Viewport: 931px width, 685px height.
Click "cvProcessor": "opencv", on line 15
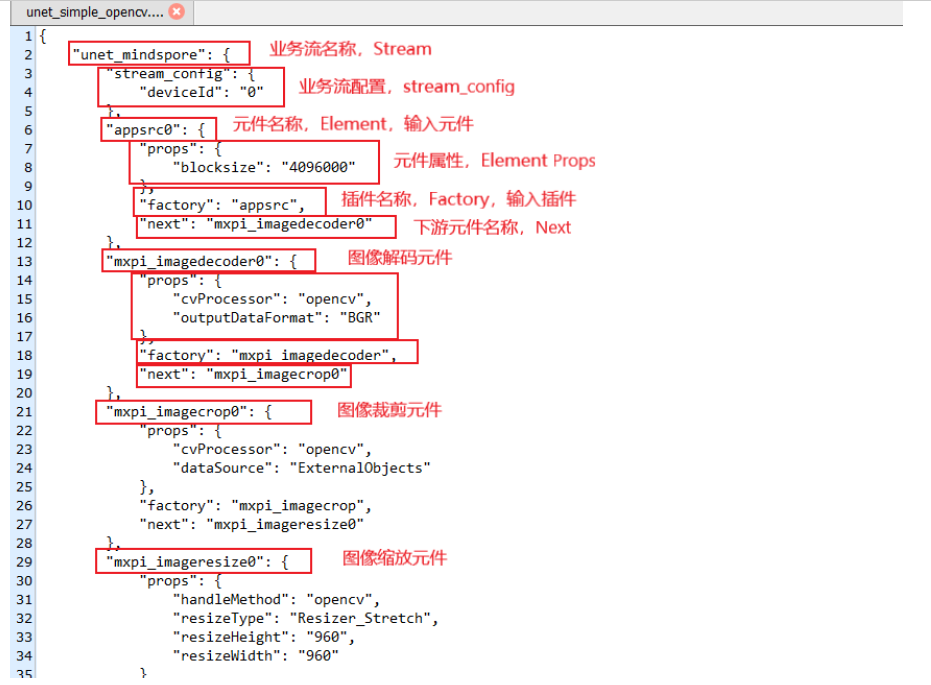(x=272, y=299)
